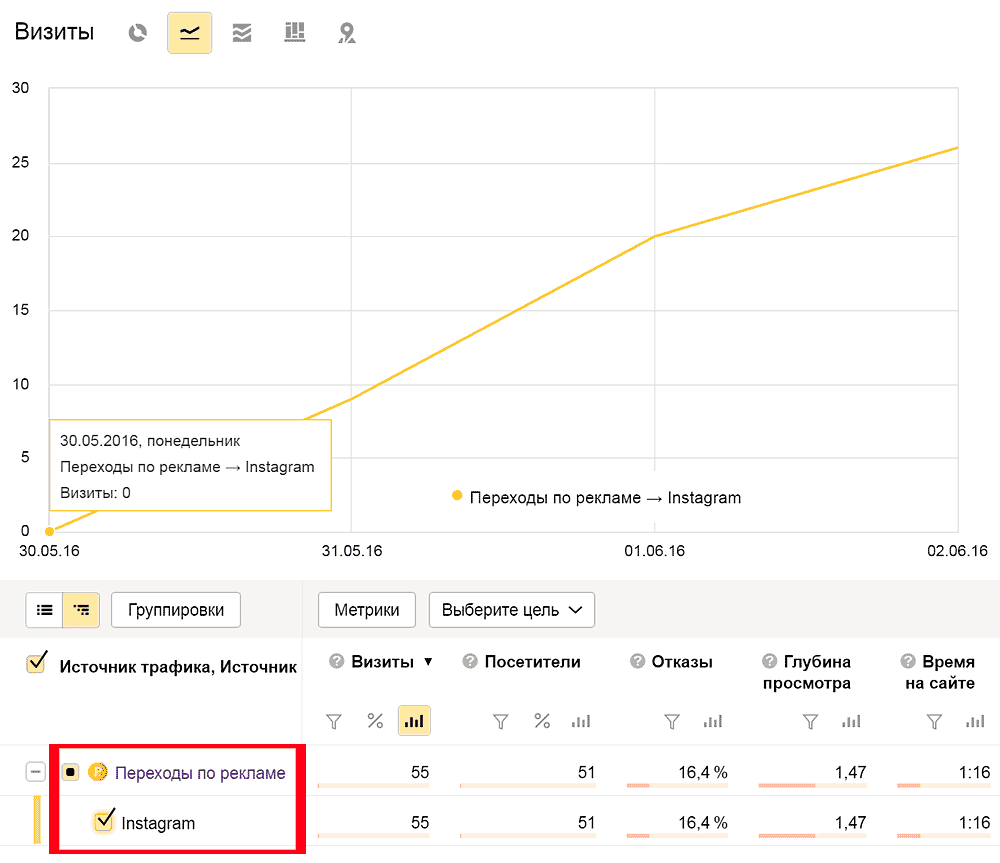This screenshot has width=1000, height=863.
Task: Show Посетители as percentage
Action: tap(542, 721)
